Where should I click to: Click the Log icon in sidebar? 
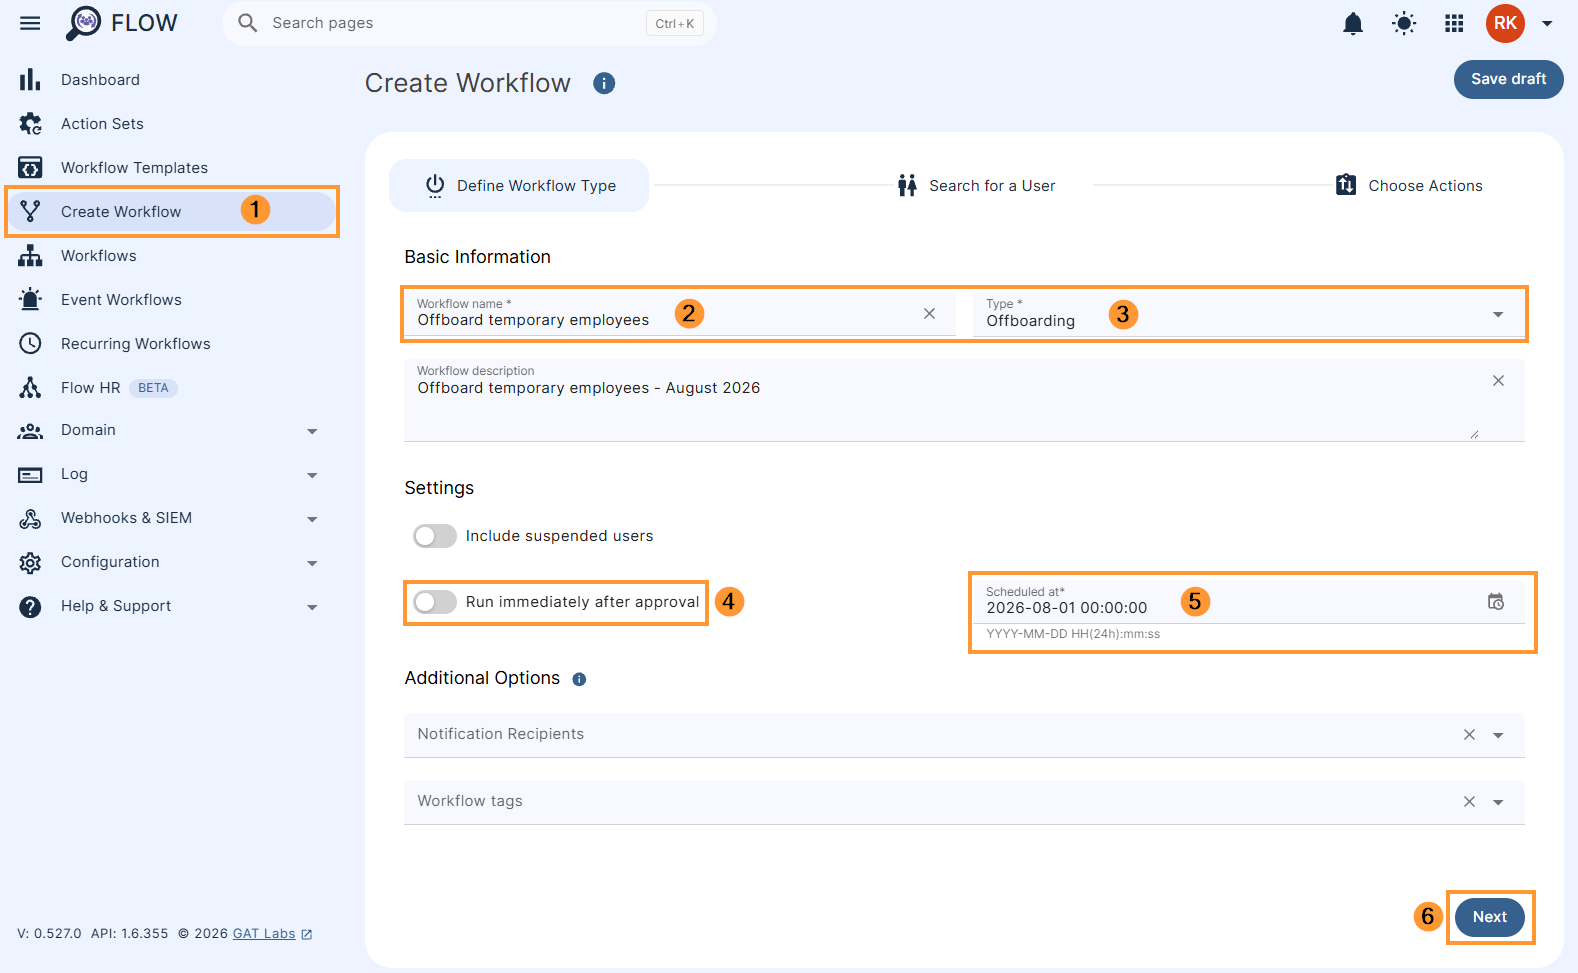point(30,475)
